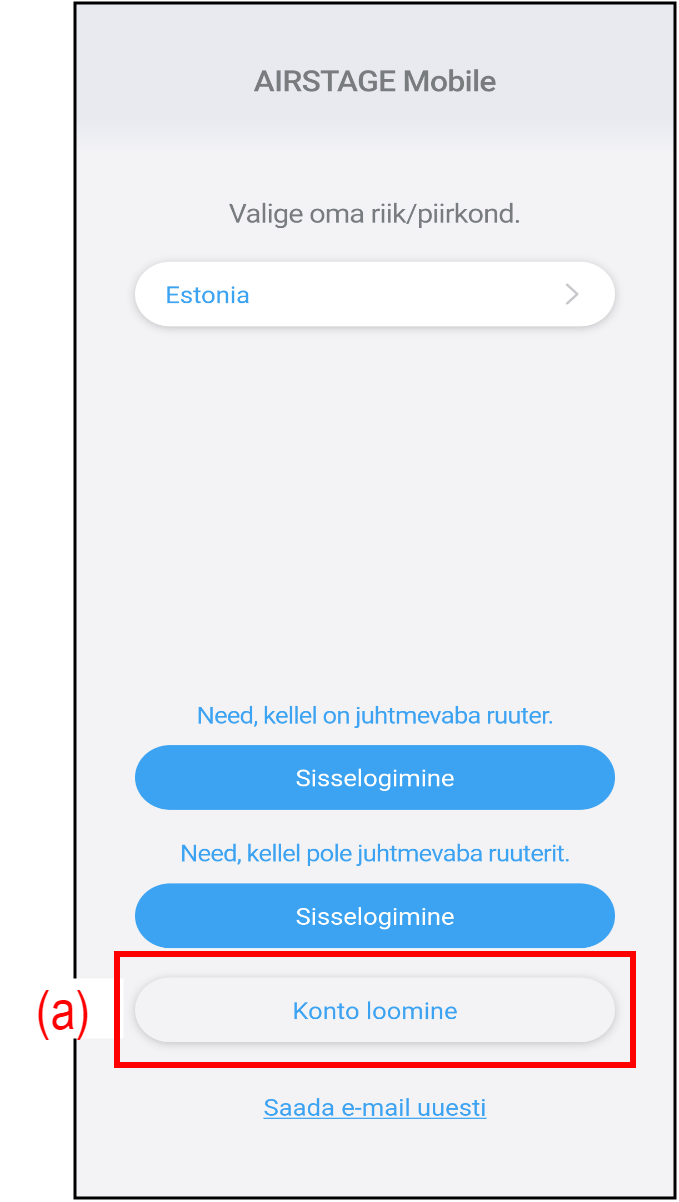Click the word Estonia in the selector

tap(207, 295)
